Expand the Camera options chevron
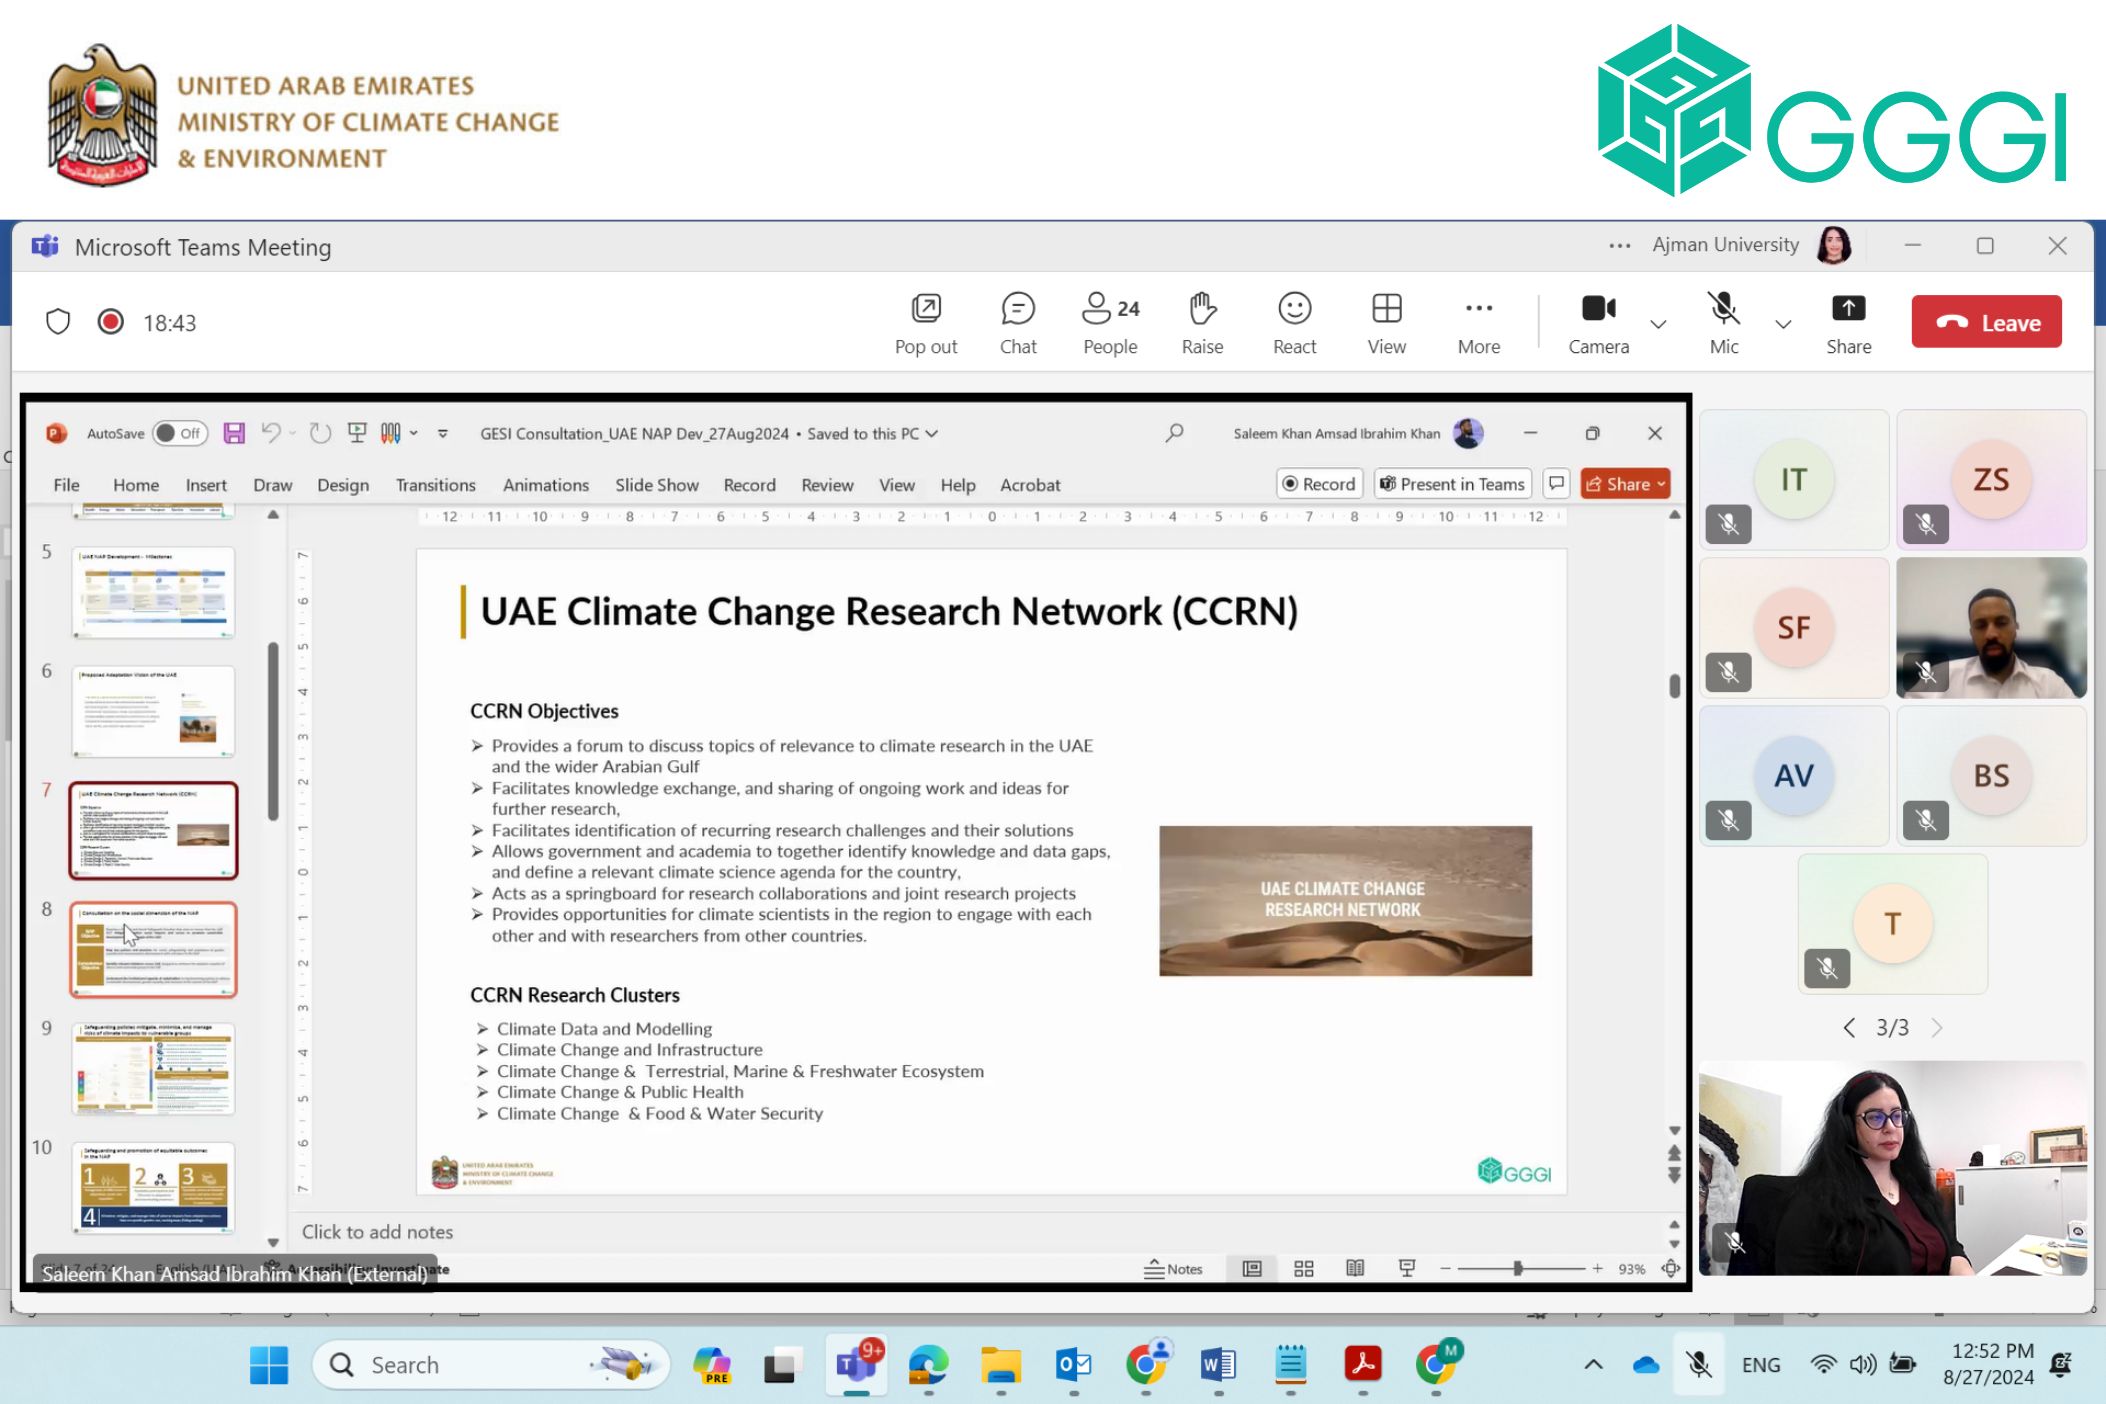This screenshot has width=2106, height=1404. pos(1658,324)
